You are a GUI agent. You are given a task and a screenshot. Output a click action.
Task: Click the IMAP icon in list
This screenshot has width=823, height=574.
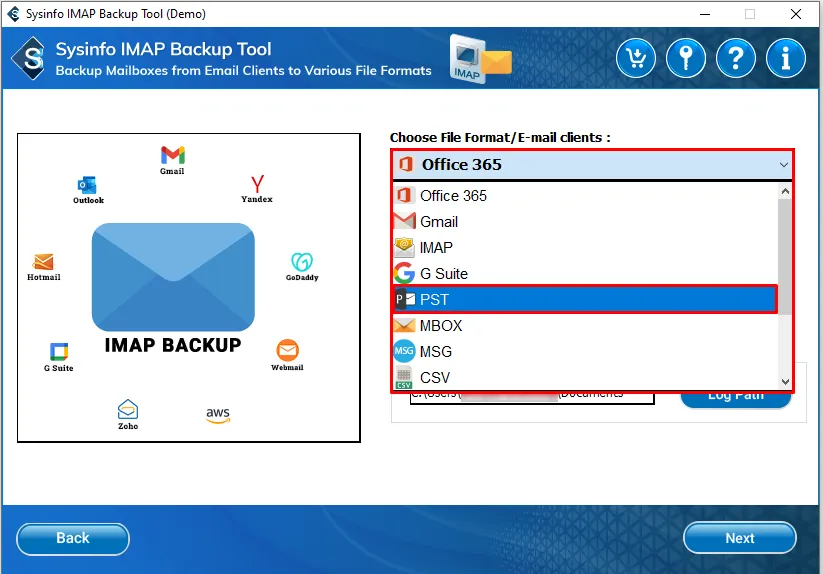(x=404, y=247)
